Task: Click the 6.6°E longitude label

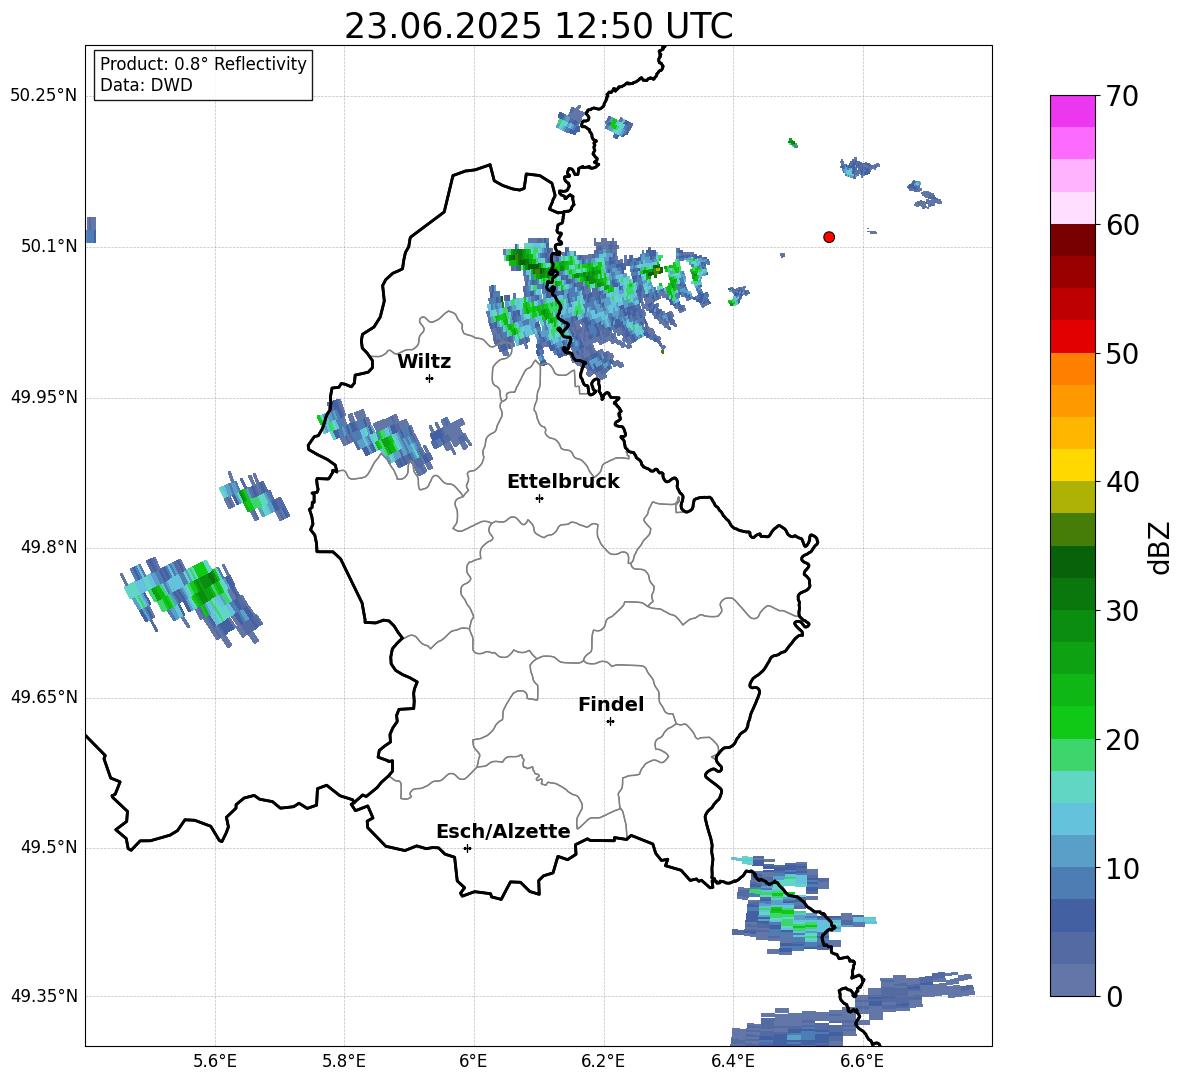Action: coord(862,1061)
